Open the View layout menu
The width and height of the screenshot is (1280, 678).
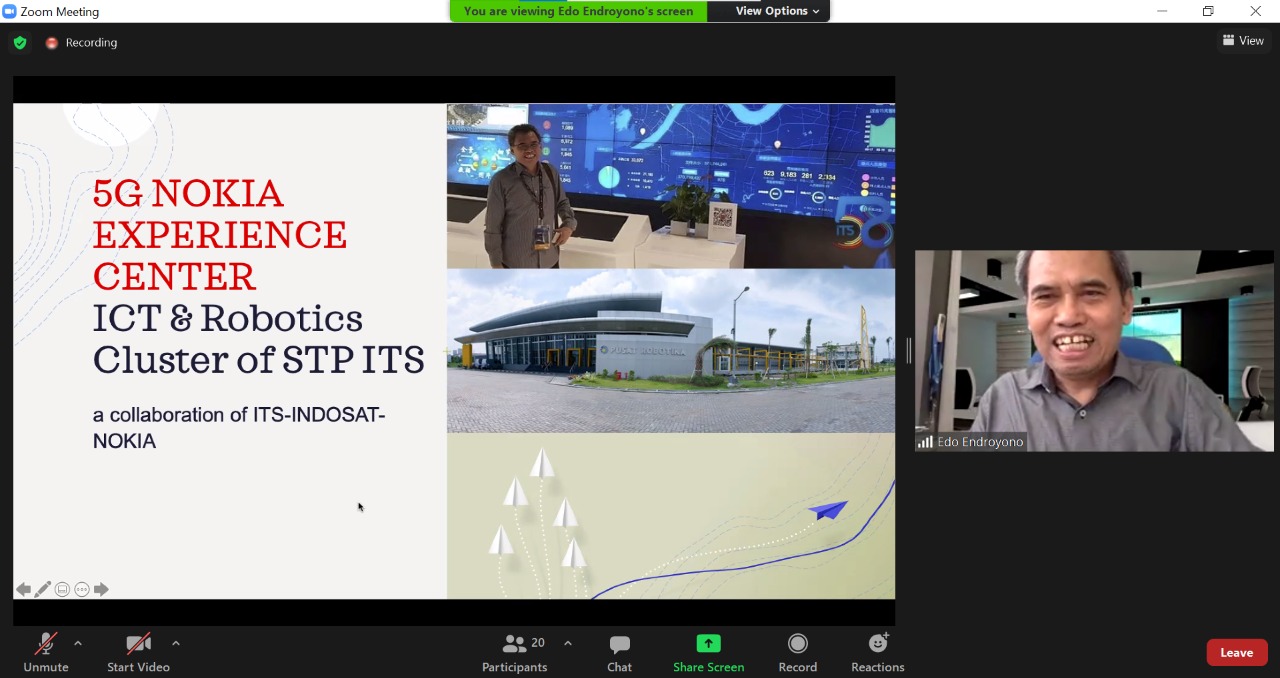click(1242, 41)
